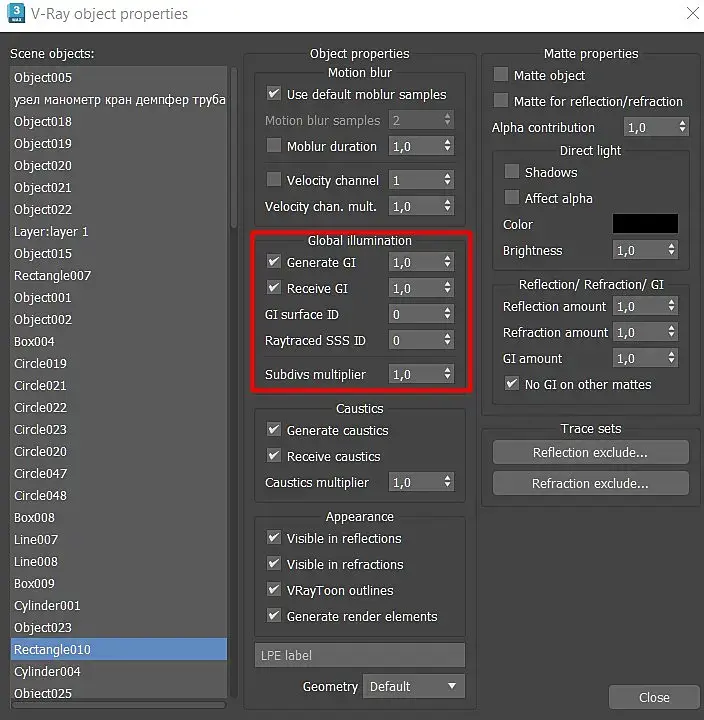Select Line007 in scene objects

pos(118,540)
